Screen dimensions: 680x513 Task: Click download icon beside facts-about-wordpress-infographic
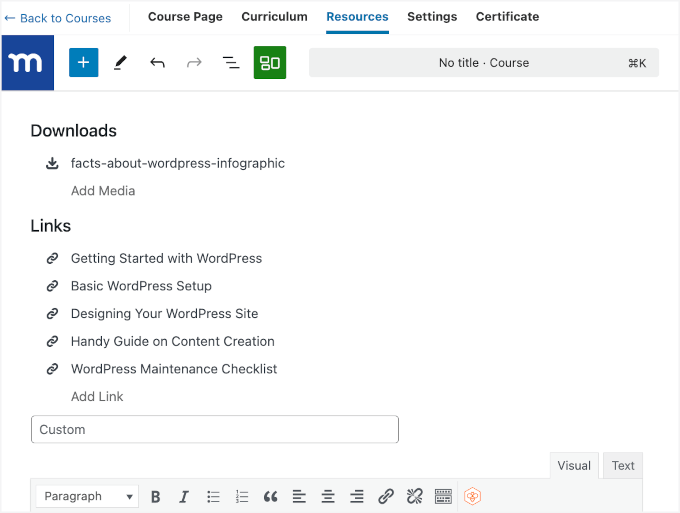(x=52, y=163)
